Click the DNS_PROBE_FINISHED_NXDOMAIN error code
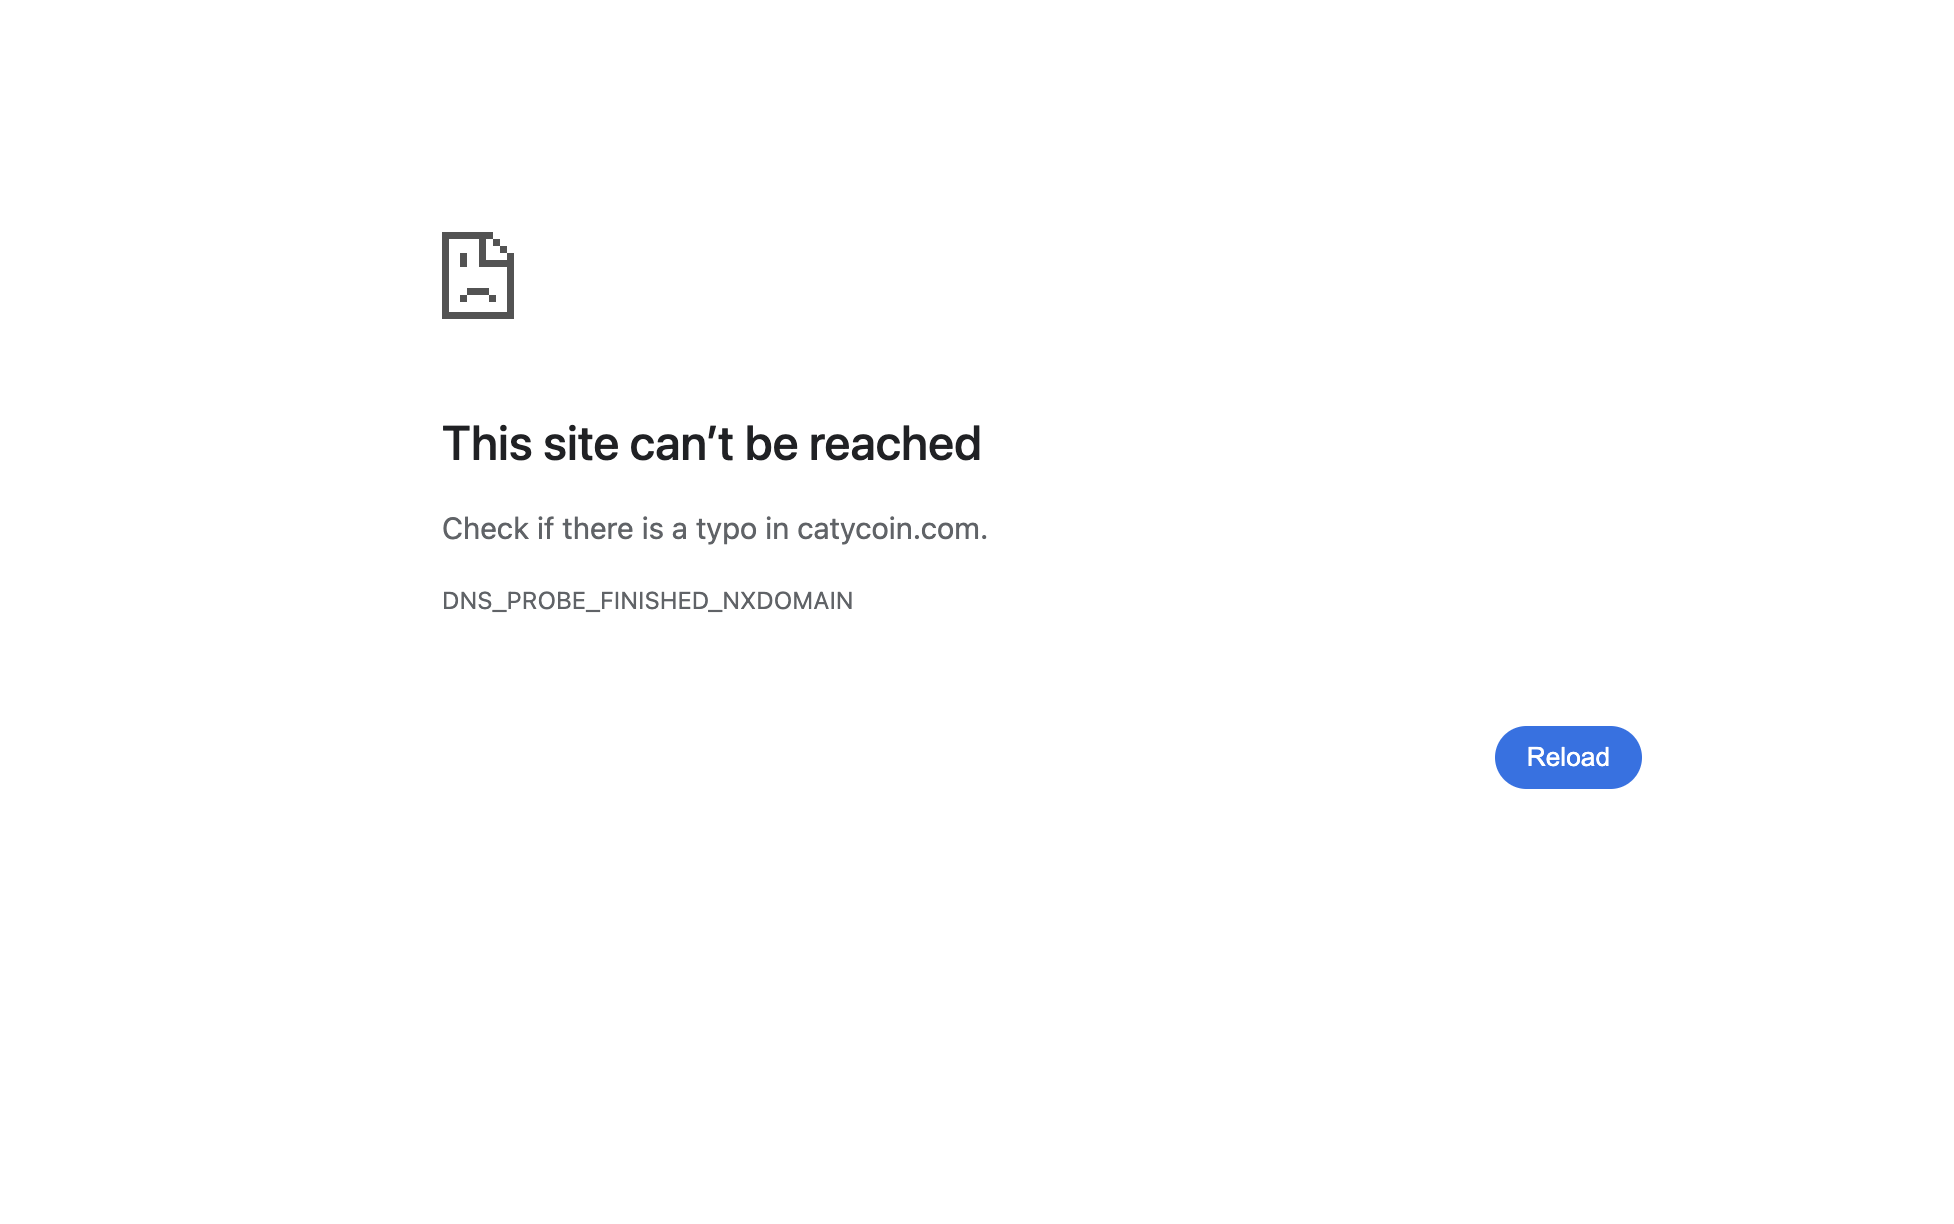This screenshot has width=1954, height=1224. pyautogui.click(x=647, y=601)
